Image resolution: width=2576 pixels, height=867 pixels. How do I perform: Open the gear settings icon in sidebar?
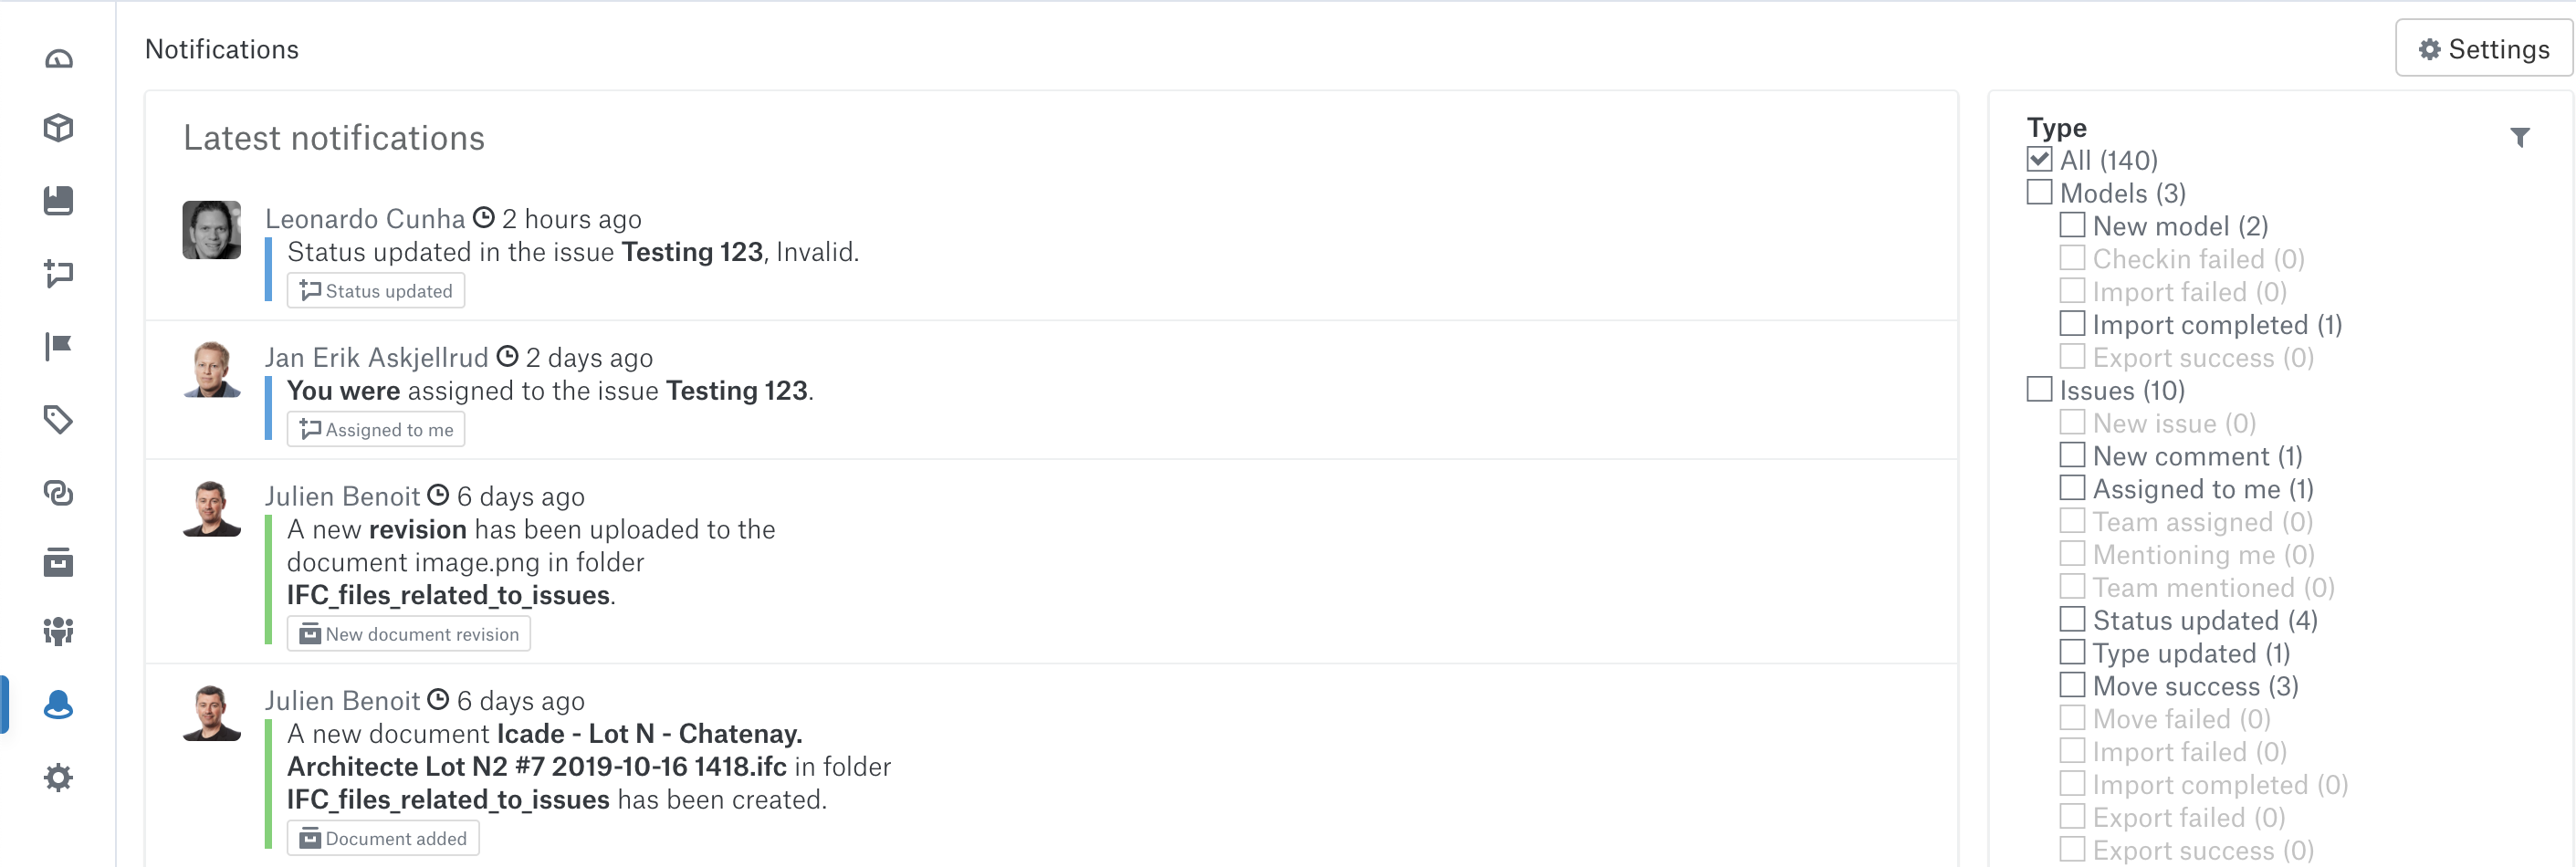click(59, 778)
